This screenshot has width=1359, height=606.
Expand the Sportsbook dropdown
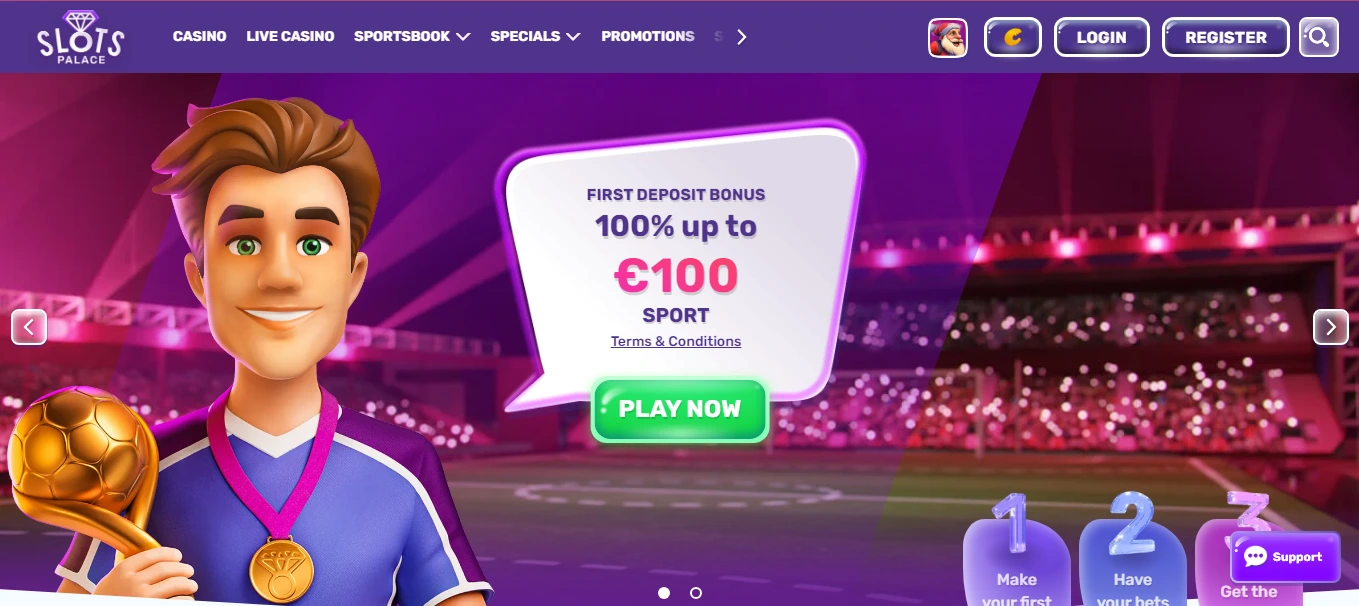point(412,36)
